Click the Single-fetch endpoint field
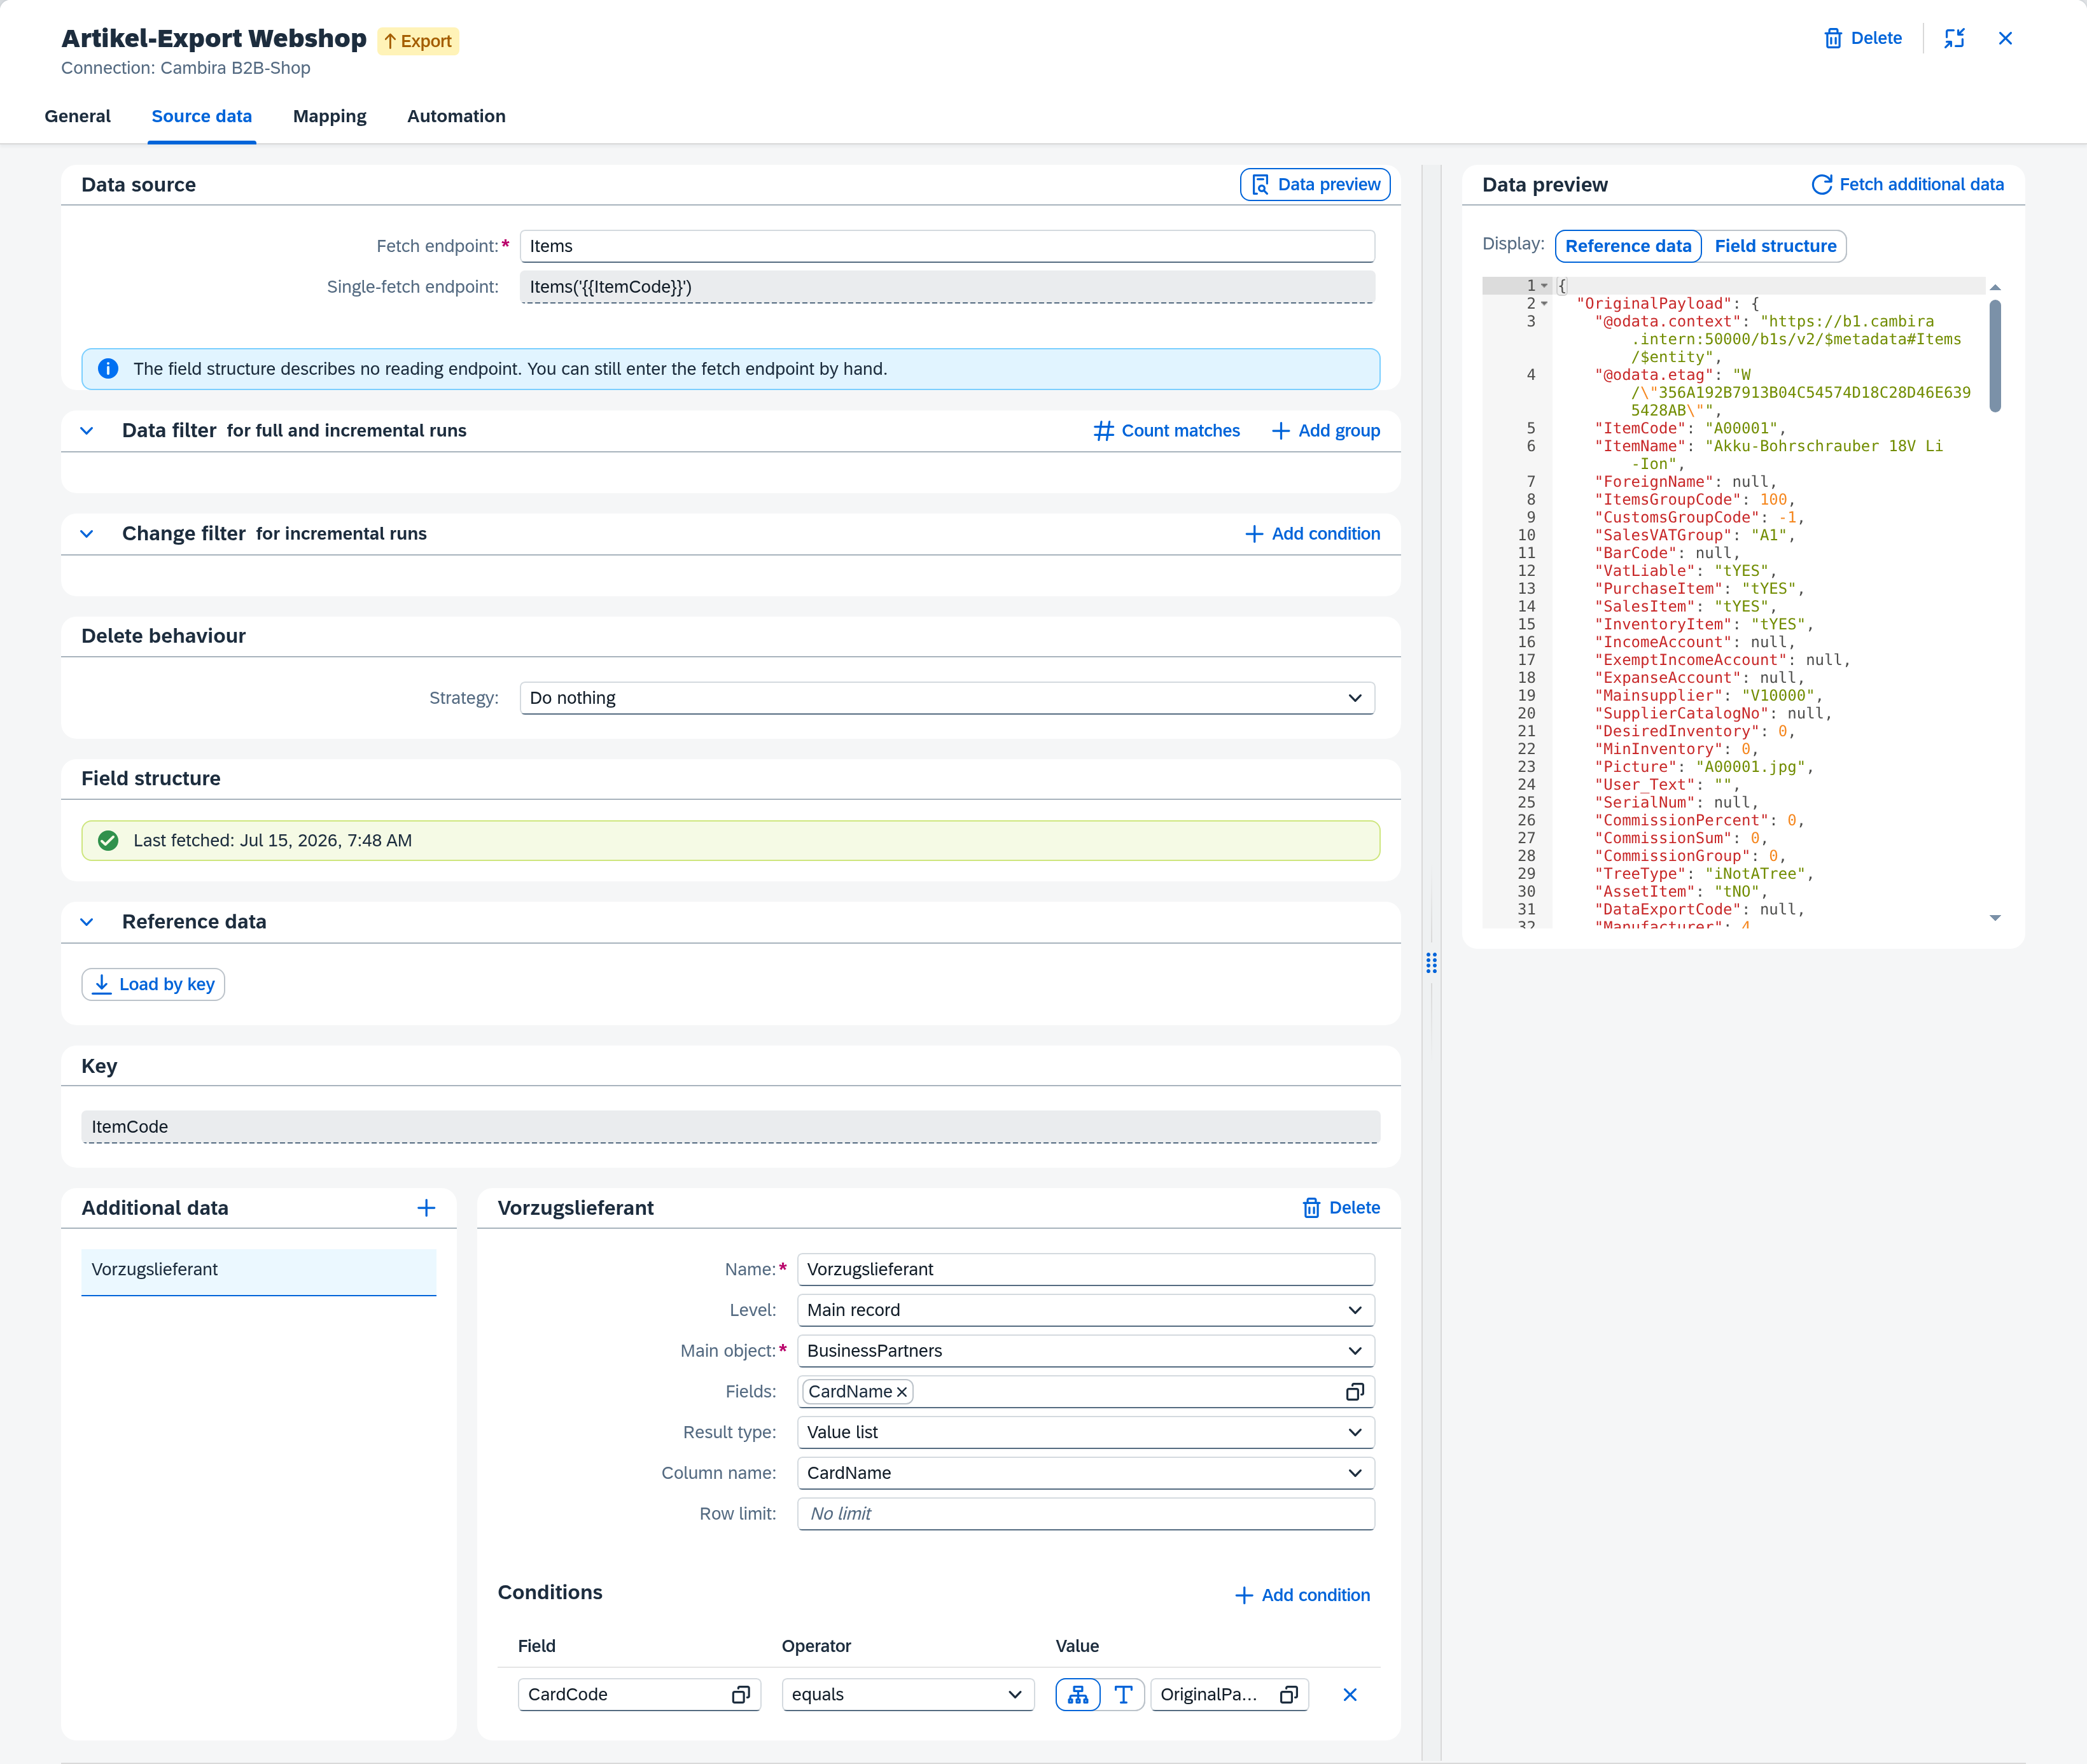Screen dimensions: 2087x1764 click(x=947, y=287)
